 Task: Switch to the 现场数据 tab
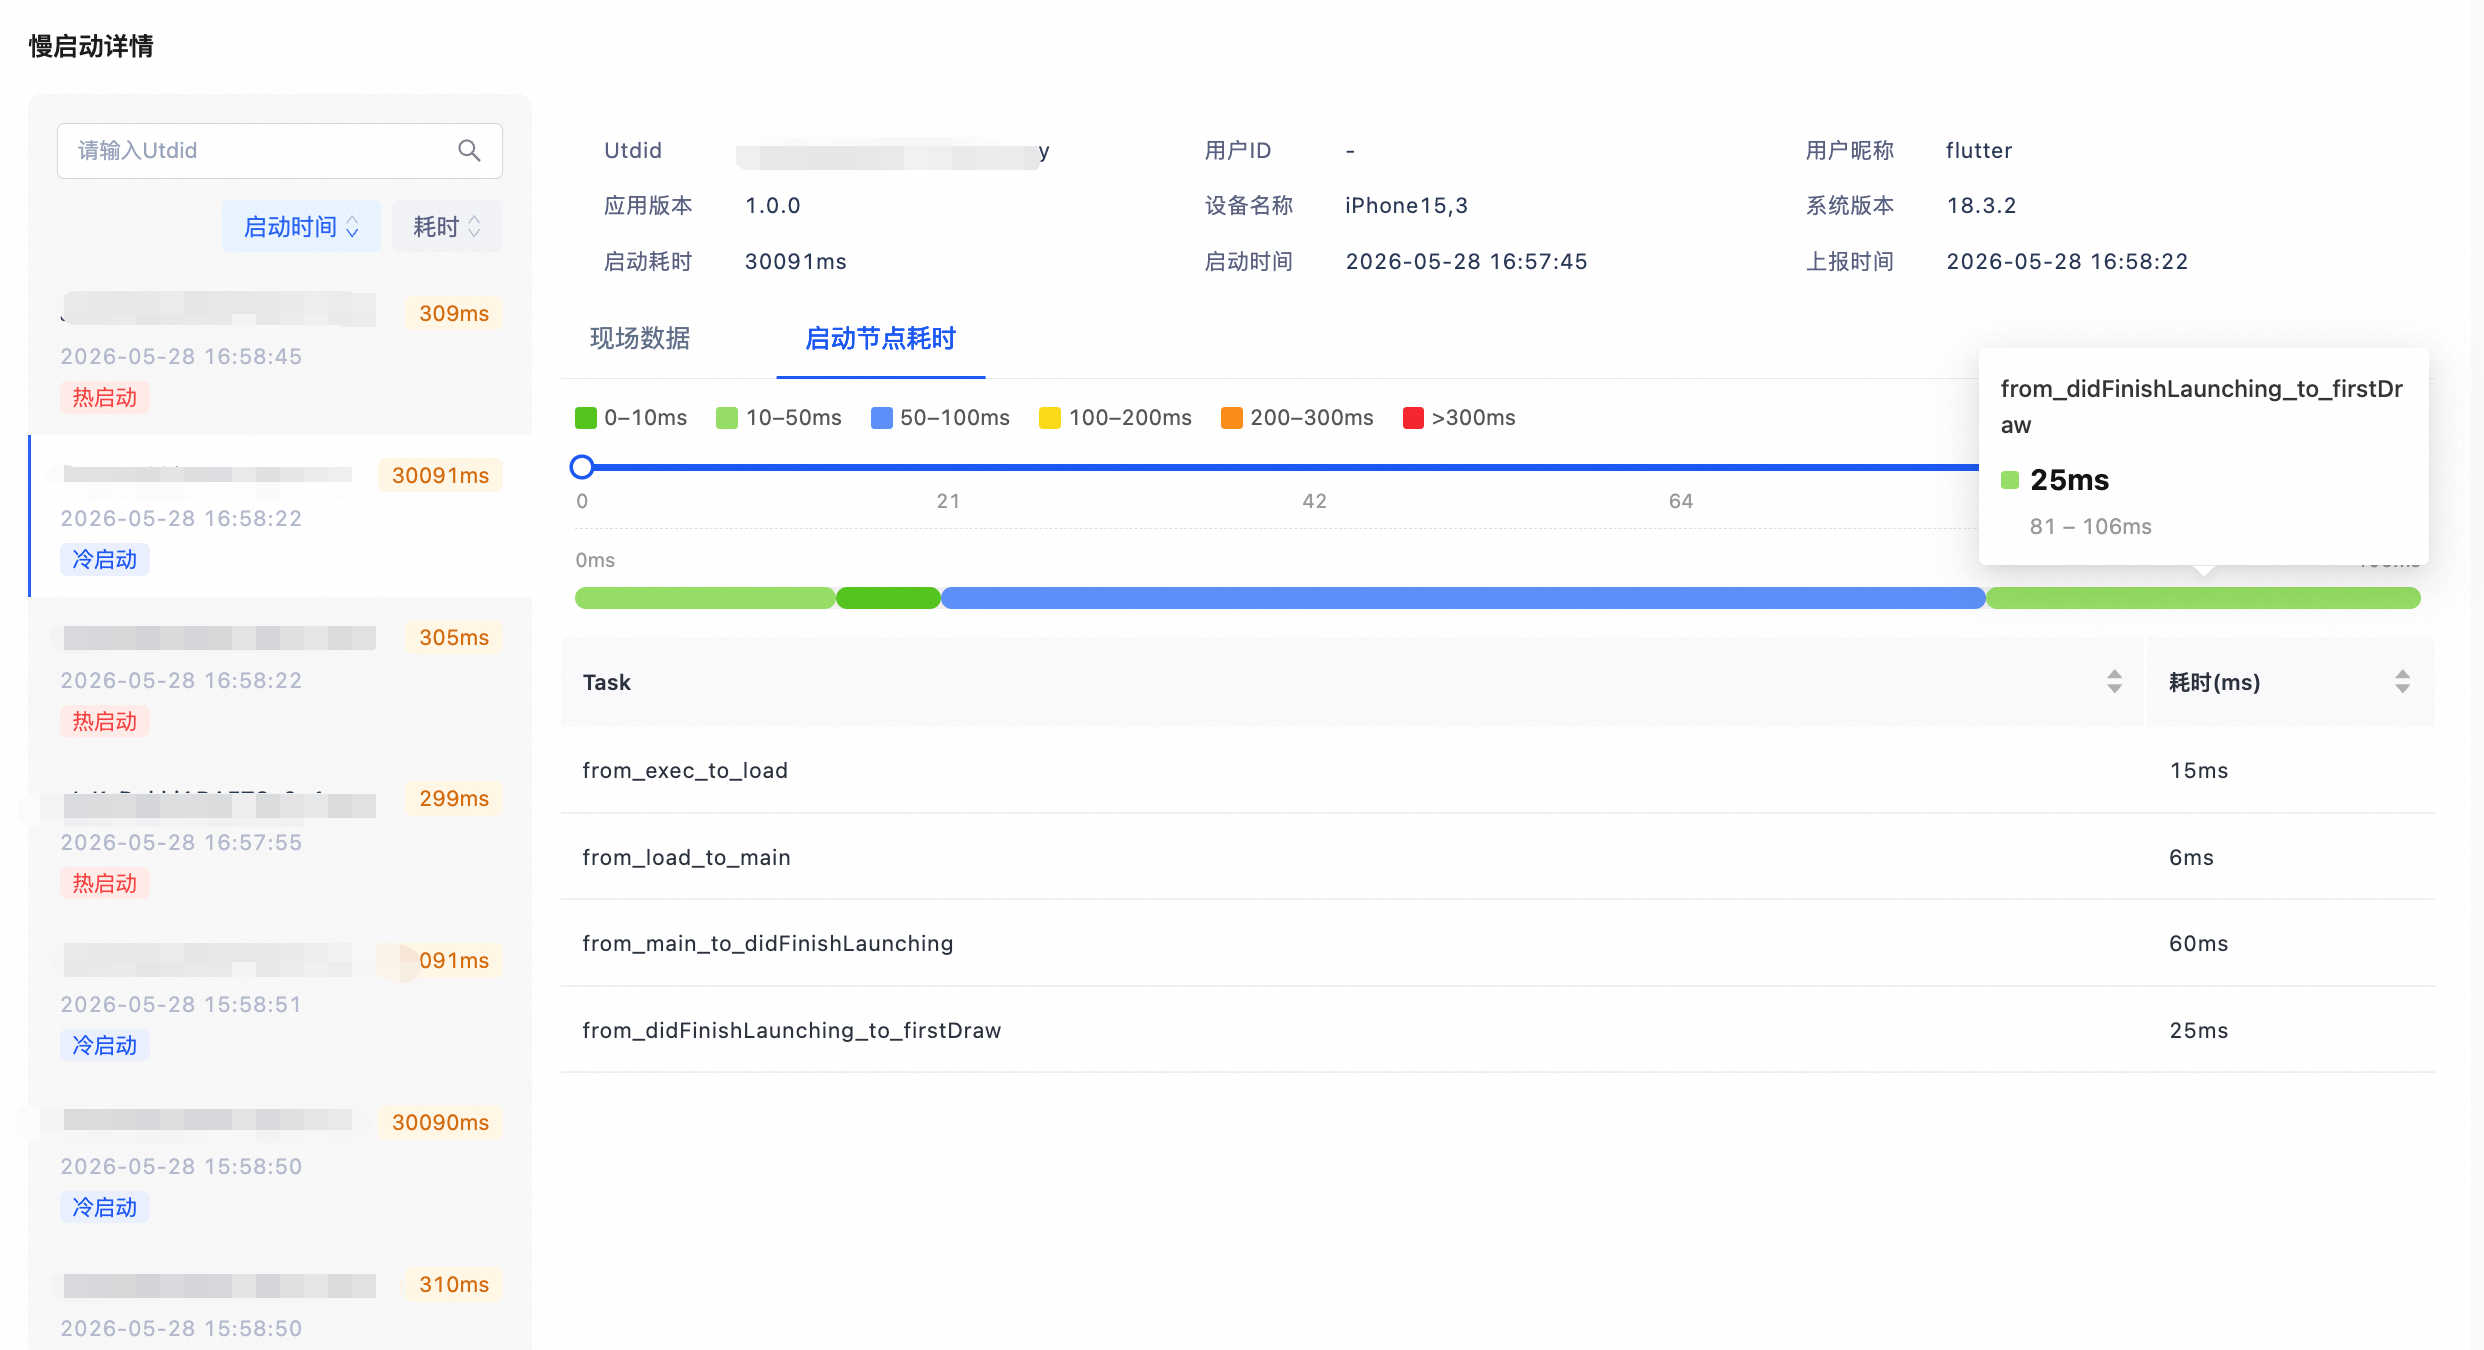(640, 339)
